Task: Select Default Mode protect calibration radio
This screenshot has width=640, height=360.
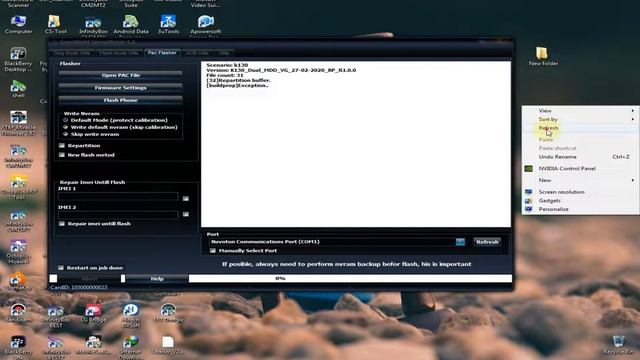Action: click(x=65, y=120)
